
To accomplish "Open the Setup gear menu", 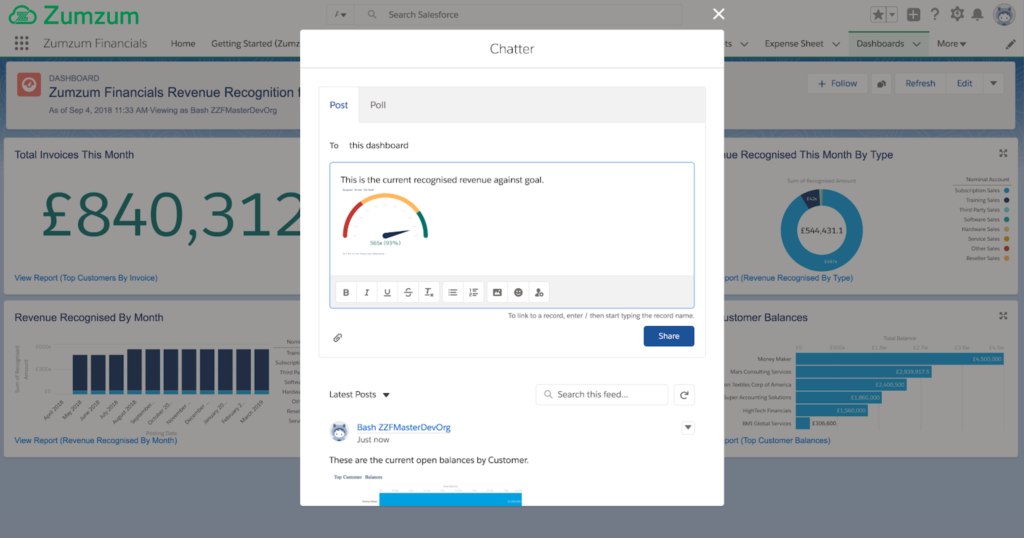I will click(x=957, y=14).
